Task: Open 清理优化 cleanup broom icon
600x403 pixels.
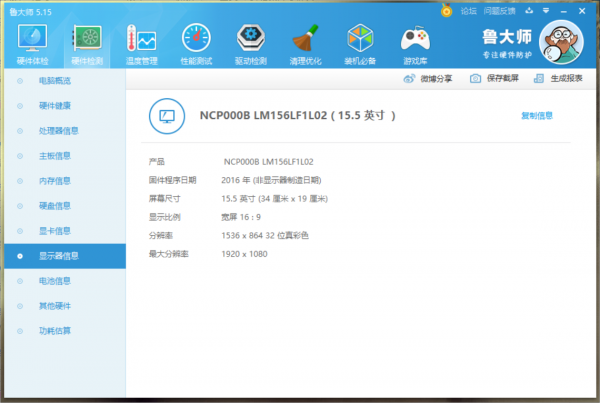Action: (305, 44)
